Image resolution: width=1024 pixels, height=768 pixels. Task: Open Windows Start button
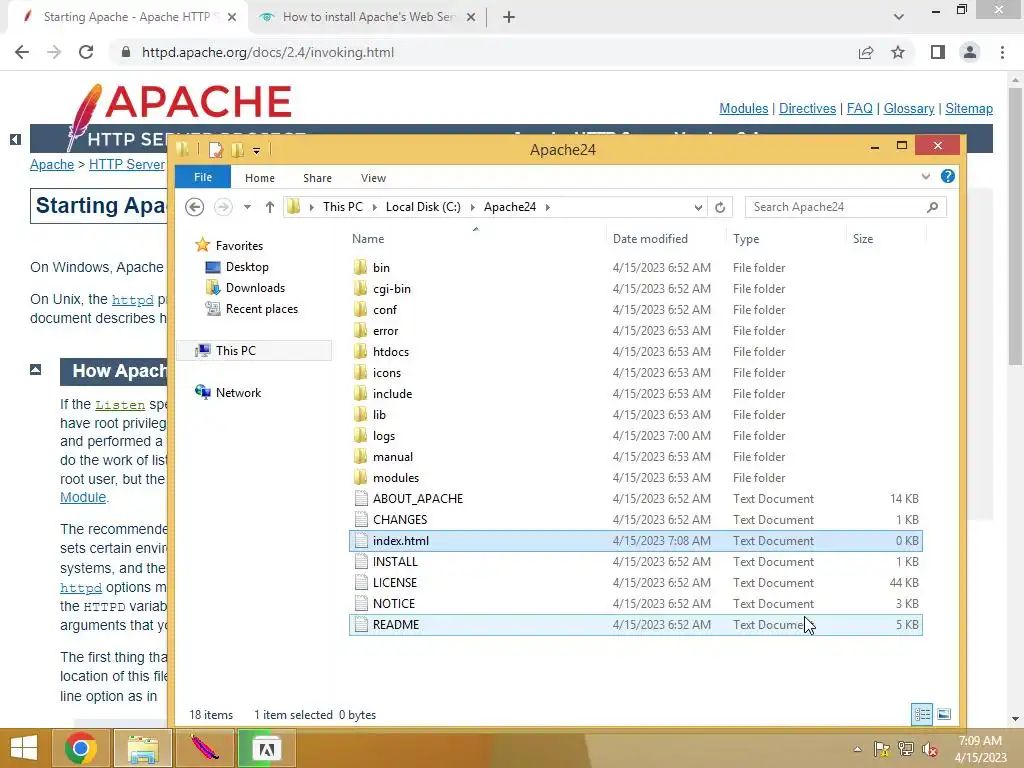[24, 748]
